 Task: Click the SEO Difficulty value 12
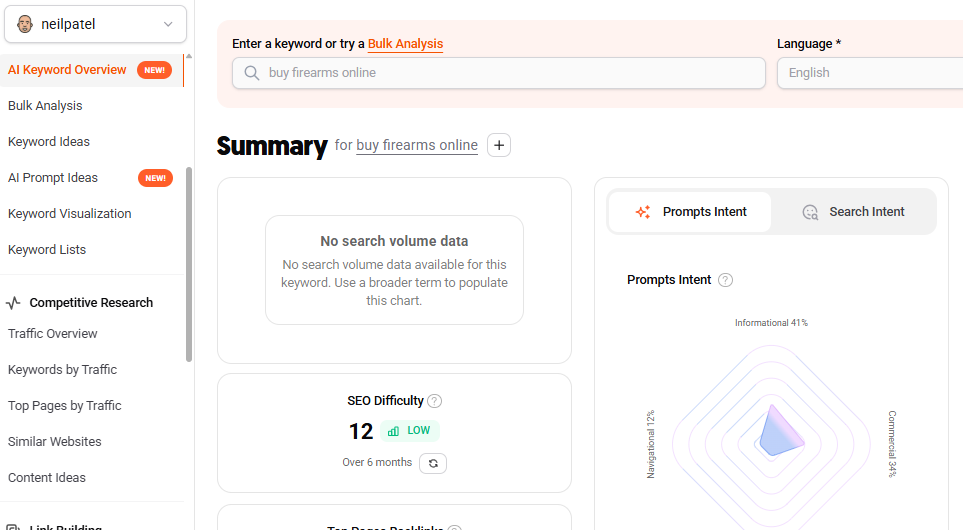[361, 431]
